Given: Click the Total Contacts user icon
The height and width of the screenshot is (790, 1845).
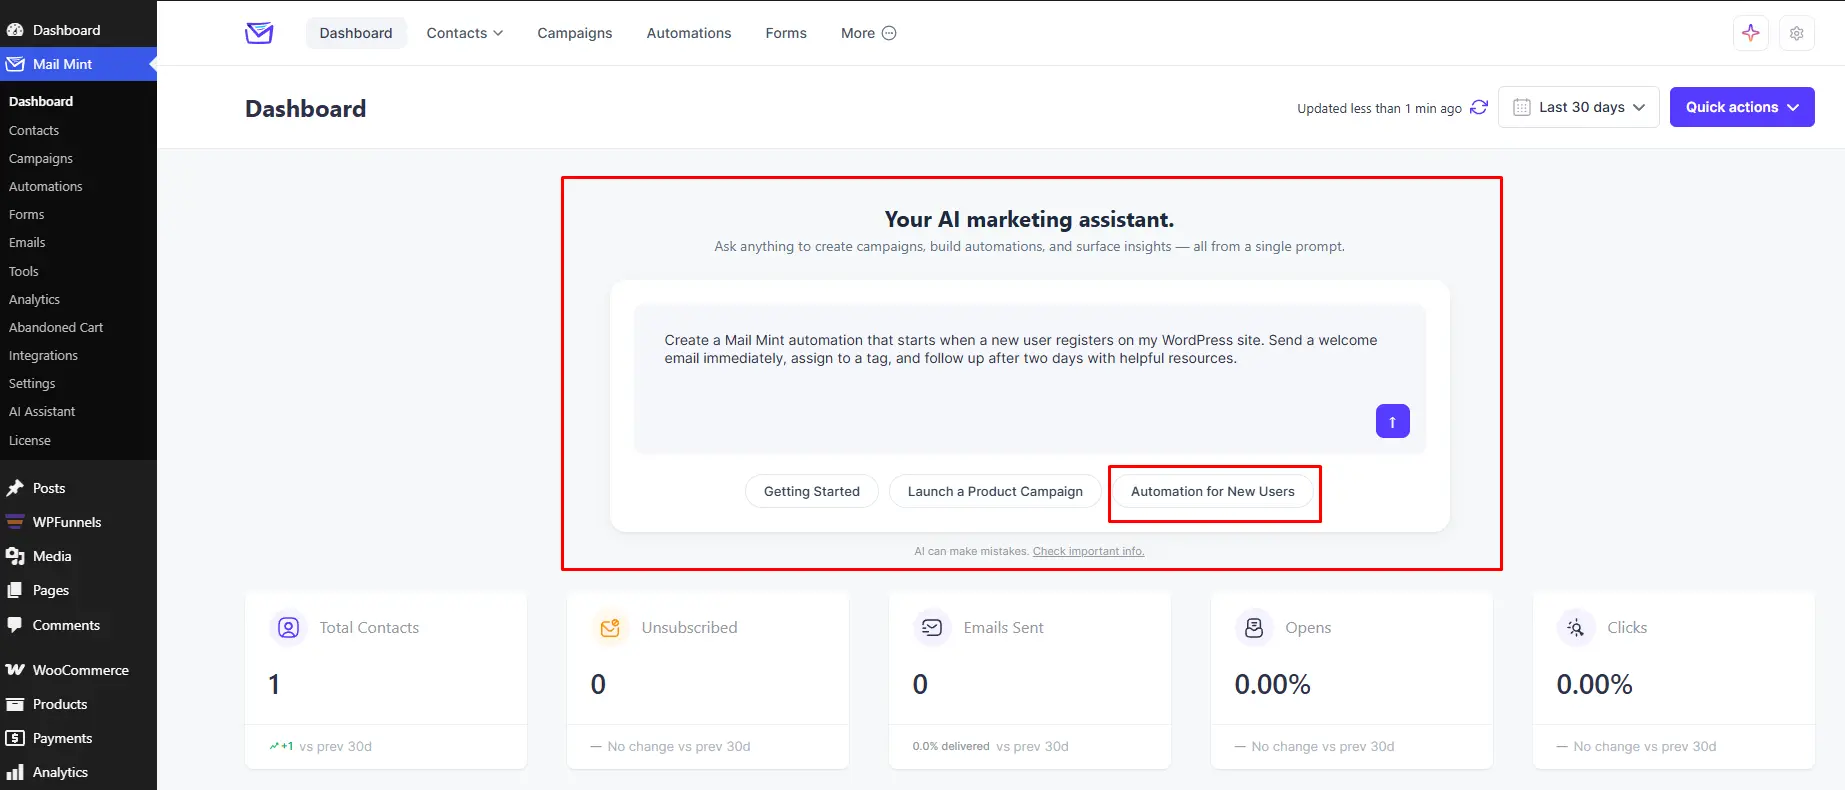Looking at the screenshot, I should (288, 628).
